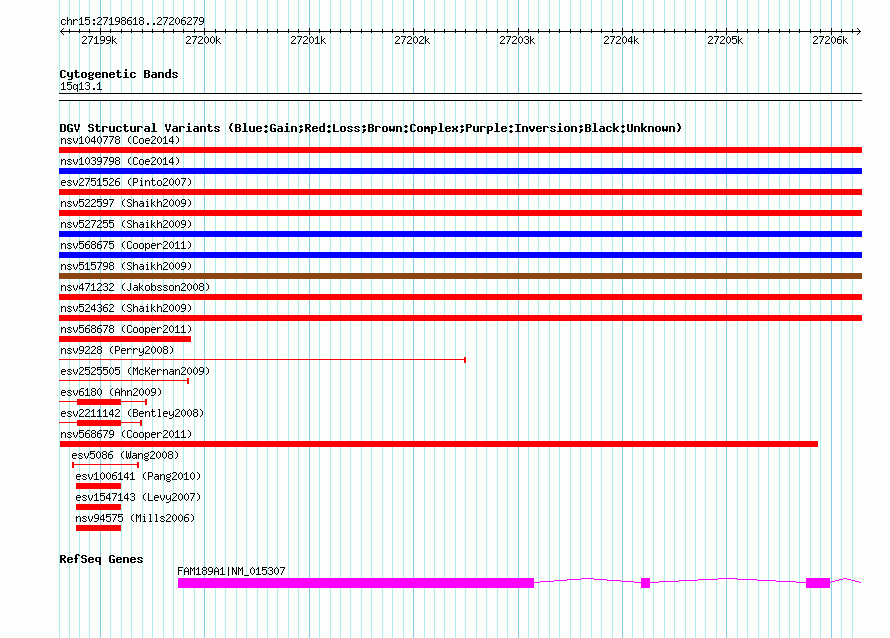890x638 pixels.
Task: Click the DGV Structural Variants track title
Action: [371, 128]
